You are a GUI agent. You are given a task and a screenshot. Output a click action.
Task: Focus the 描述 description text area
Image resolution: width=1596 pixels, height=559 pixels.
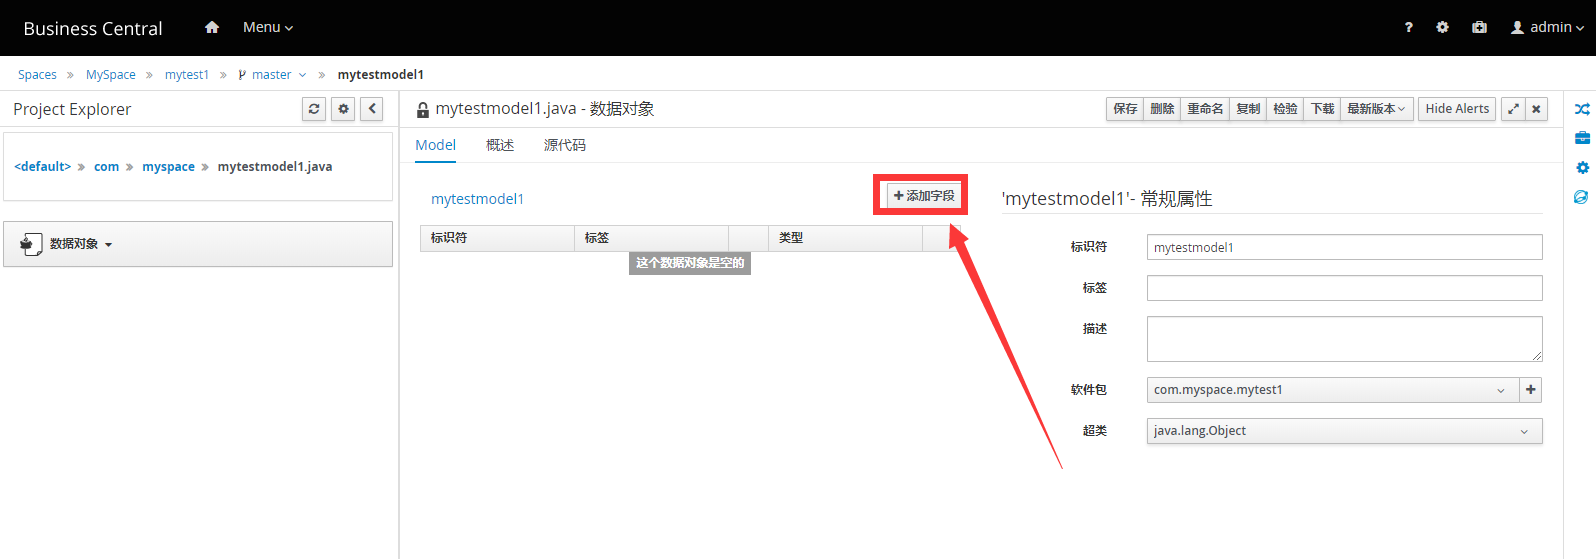click(x=1344, y=339)
